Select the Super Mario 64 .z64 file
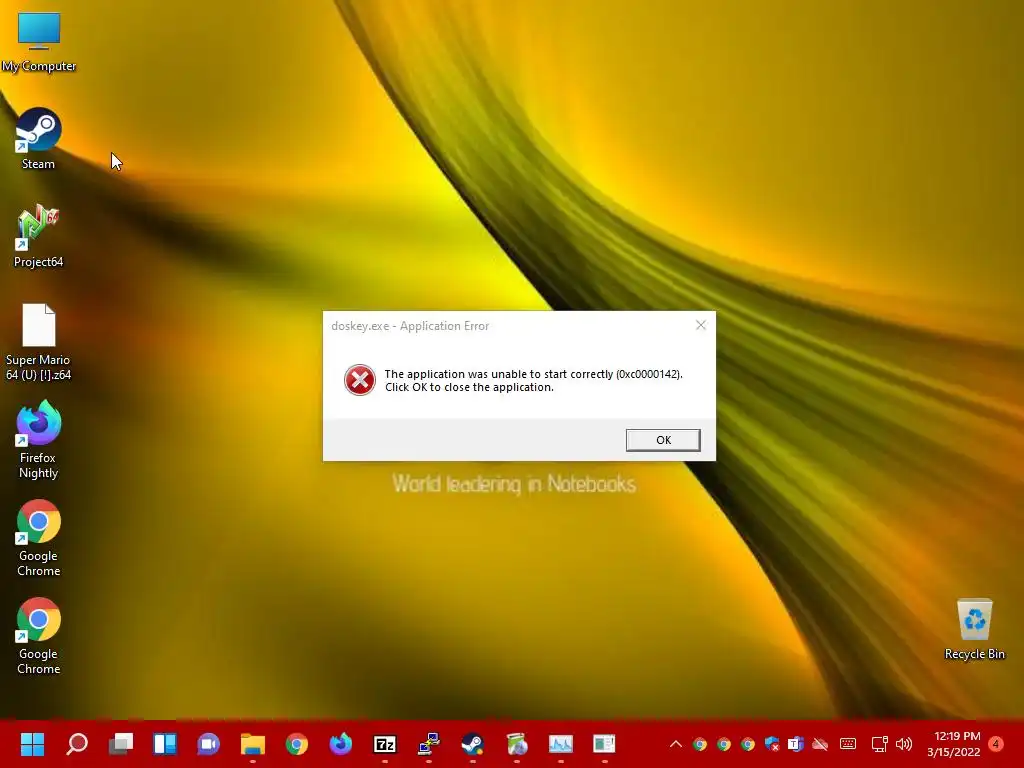The image size is (1024, 768). point(39,342)
